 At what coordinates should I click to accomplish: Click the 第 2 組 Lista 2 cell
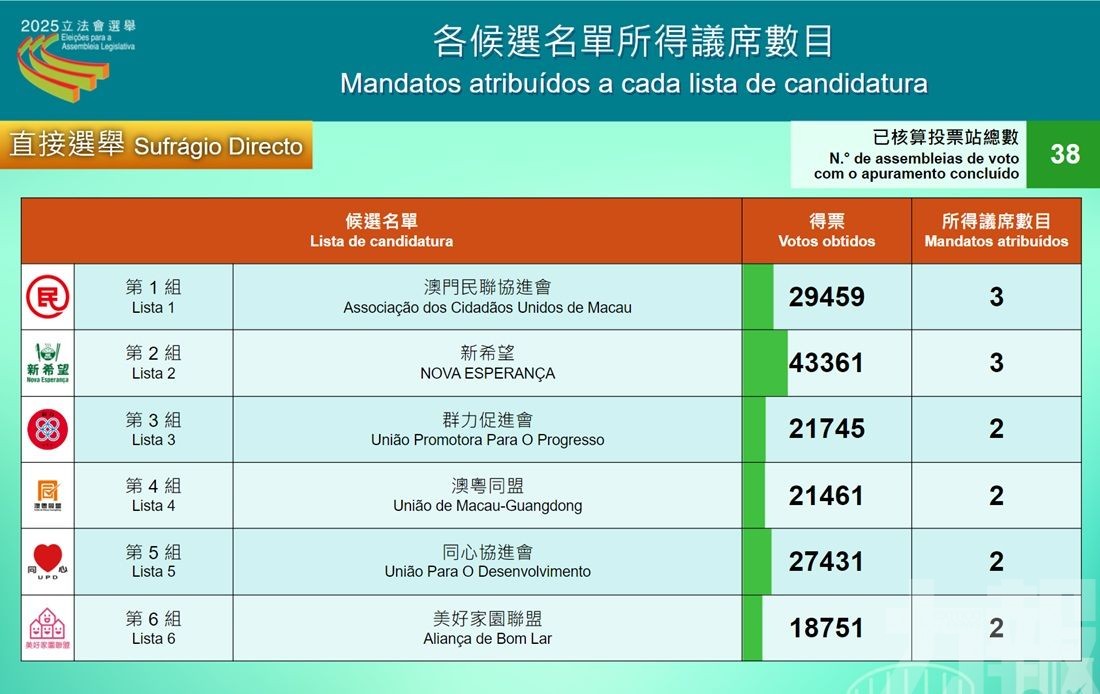tap(154, 363)
